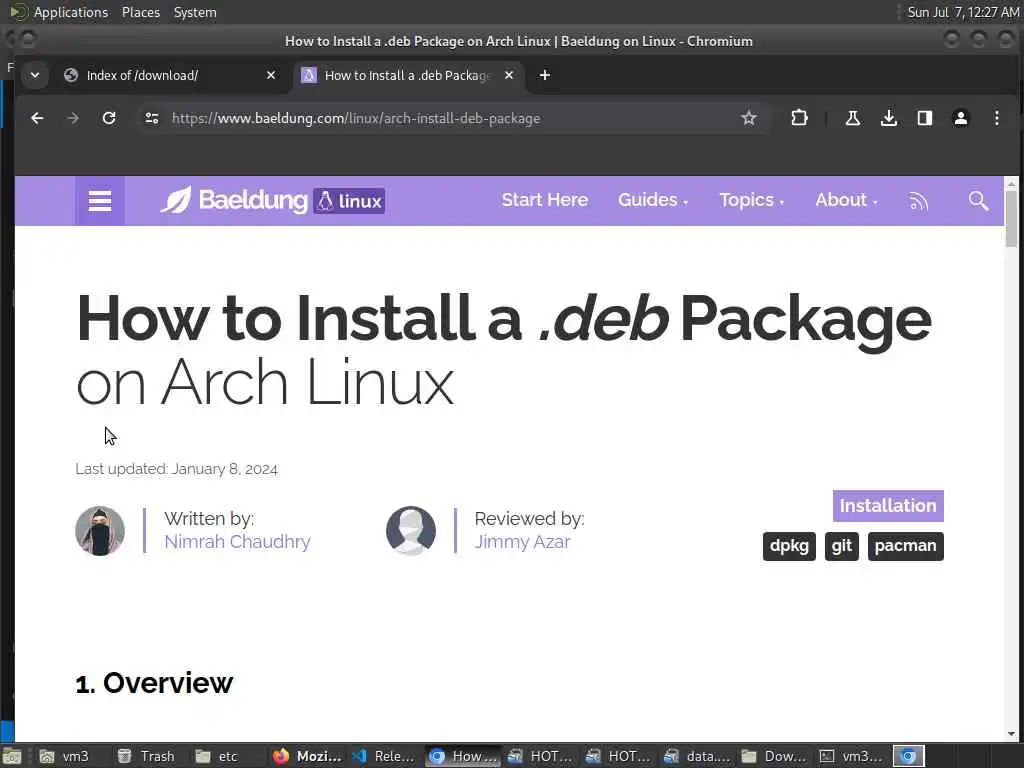Open the site search magnifier

click(x=978, y=200)
